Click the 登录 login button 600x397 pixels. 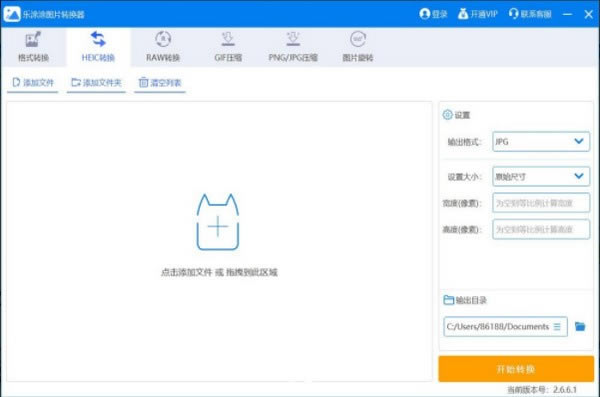(x=434, y=14)
